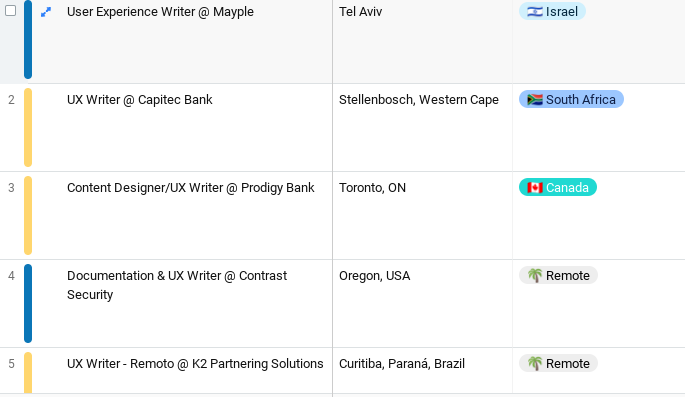This screenshot has height=397, width=685.
Task: Open the Israel country tag
Action: 552,11
